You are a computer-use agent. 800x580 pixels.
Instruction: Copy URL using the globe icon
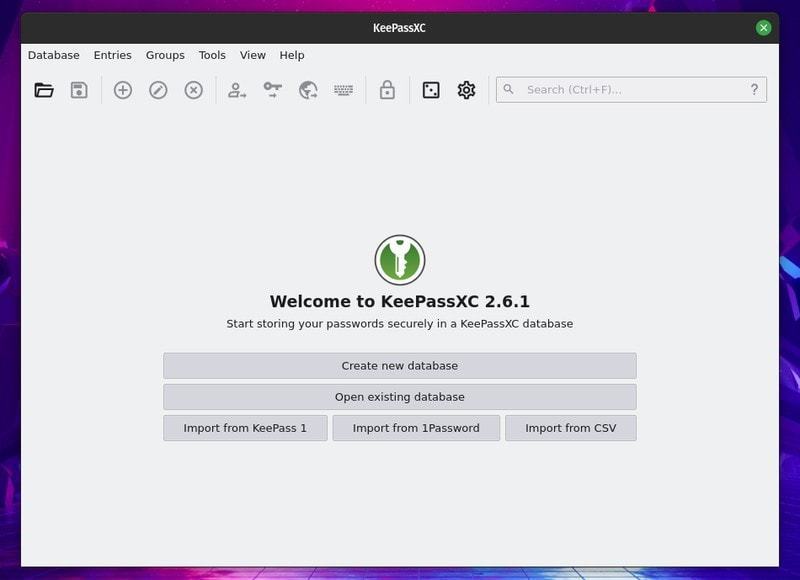[x=308, y=90]
